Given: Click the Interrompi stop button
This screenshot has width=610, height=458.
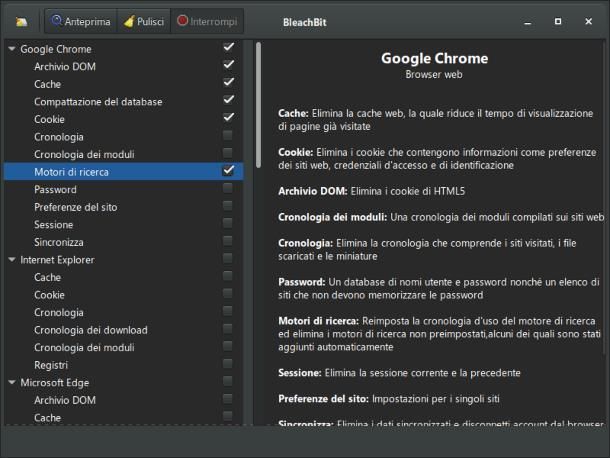Looking at the screenshot, I should pyautogui.click(x=207, y=21).
